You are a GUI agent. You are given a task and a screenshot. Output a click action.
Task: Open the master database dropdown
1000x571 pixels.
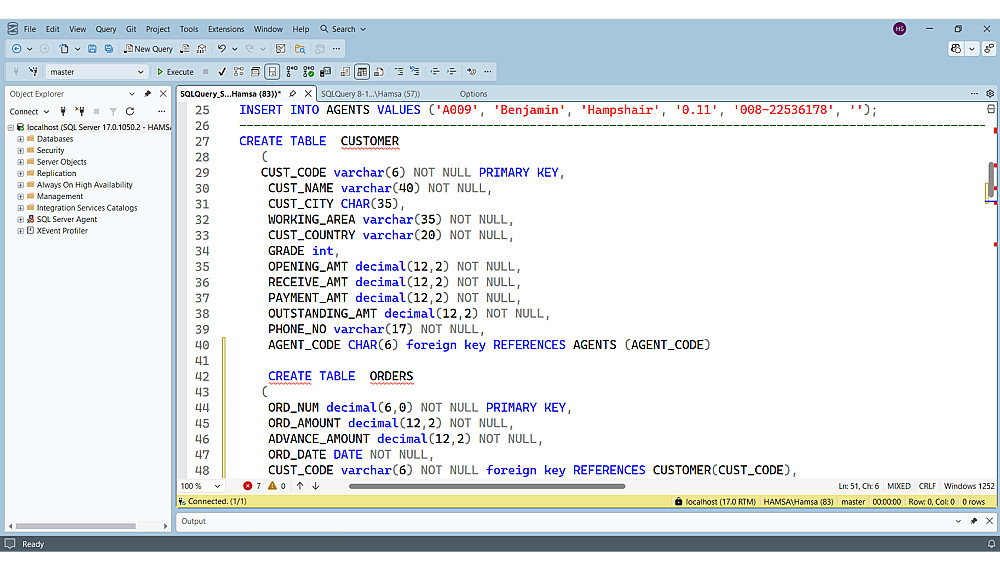[x=140, y=72]
